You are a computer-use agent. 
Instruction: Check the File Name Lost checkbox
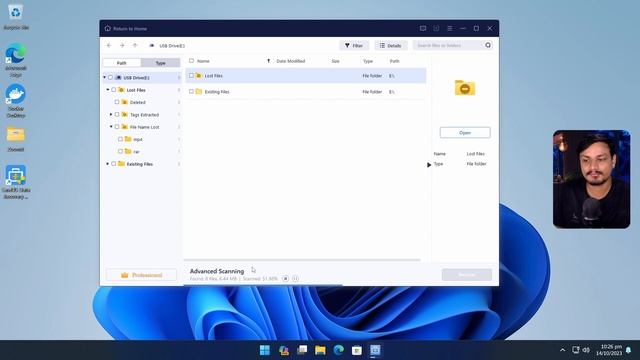(x=117, y=127)
